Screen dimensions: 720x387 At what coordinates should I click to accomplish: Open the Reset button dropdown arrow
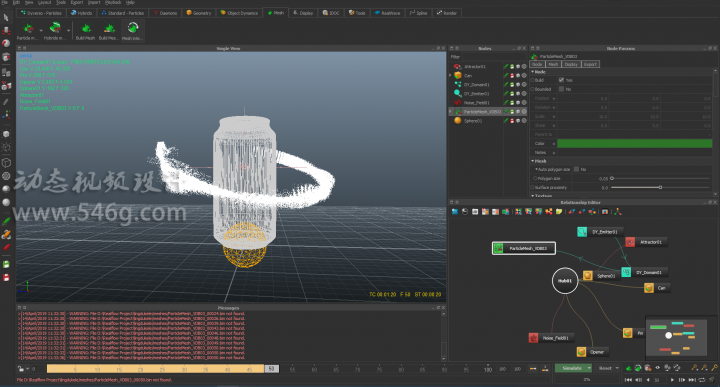617,368
